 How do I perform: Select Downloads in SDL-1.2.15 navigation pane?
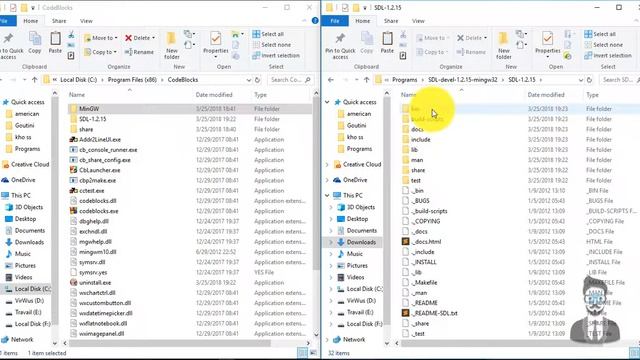pyautogui.click(x=361, y=242)
